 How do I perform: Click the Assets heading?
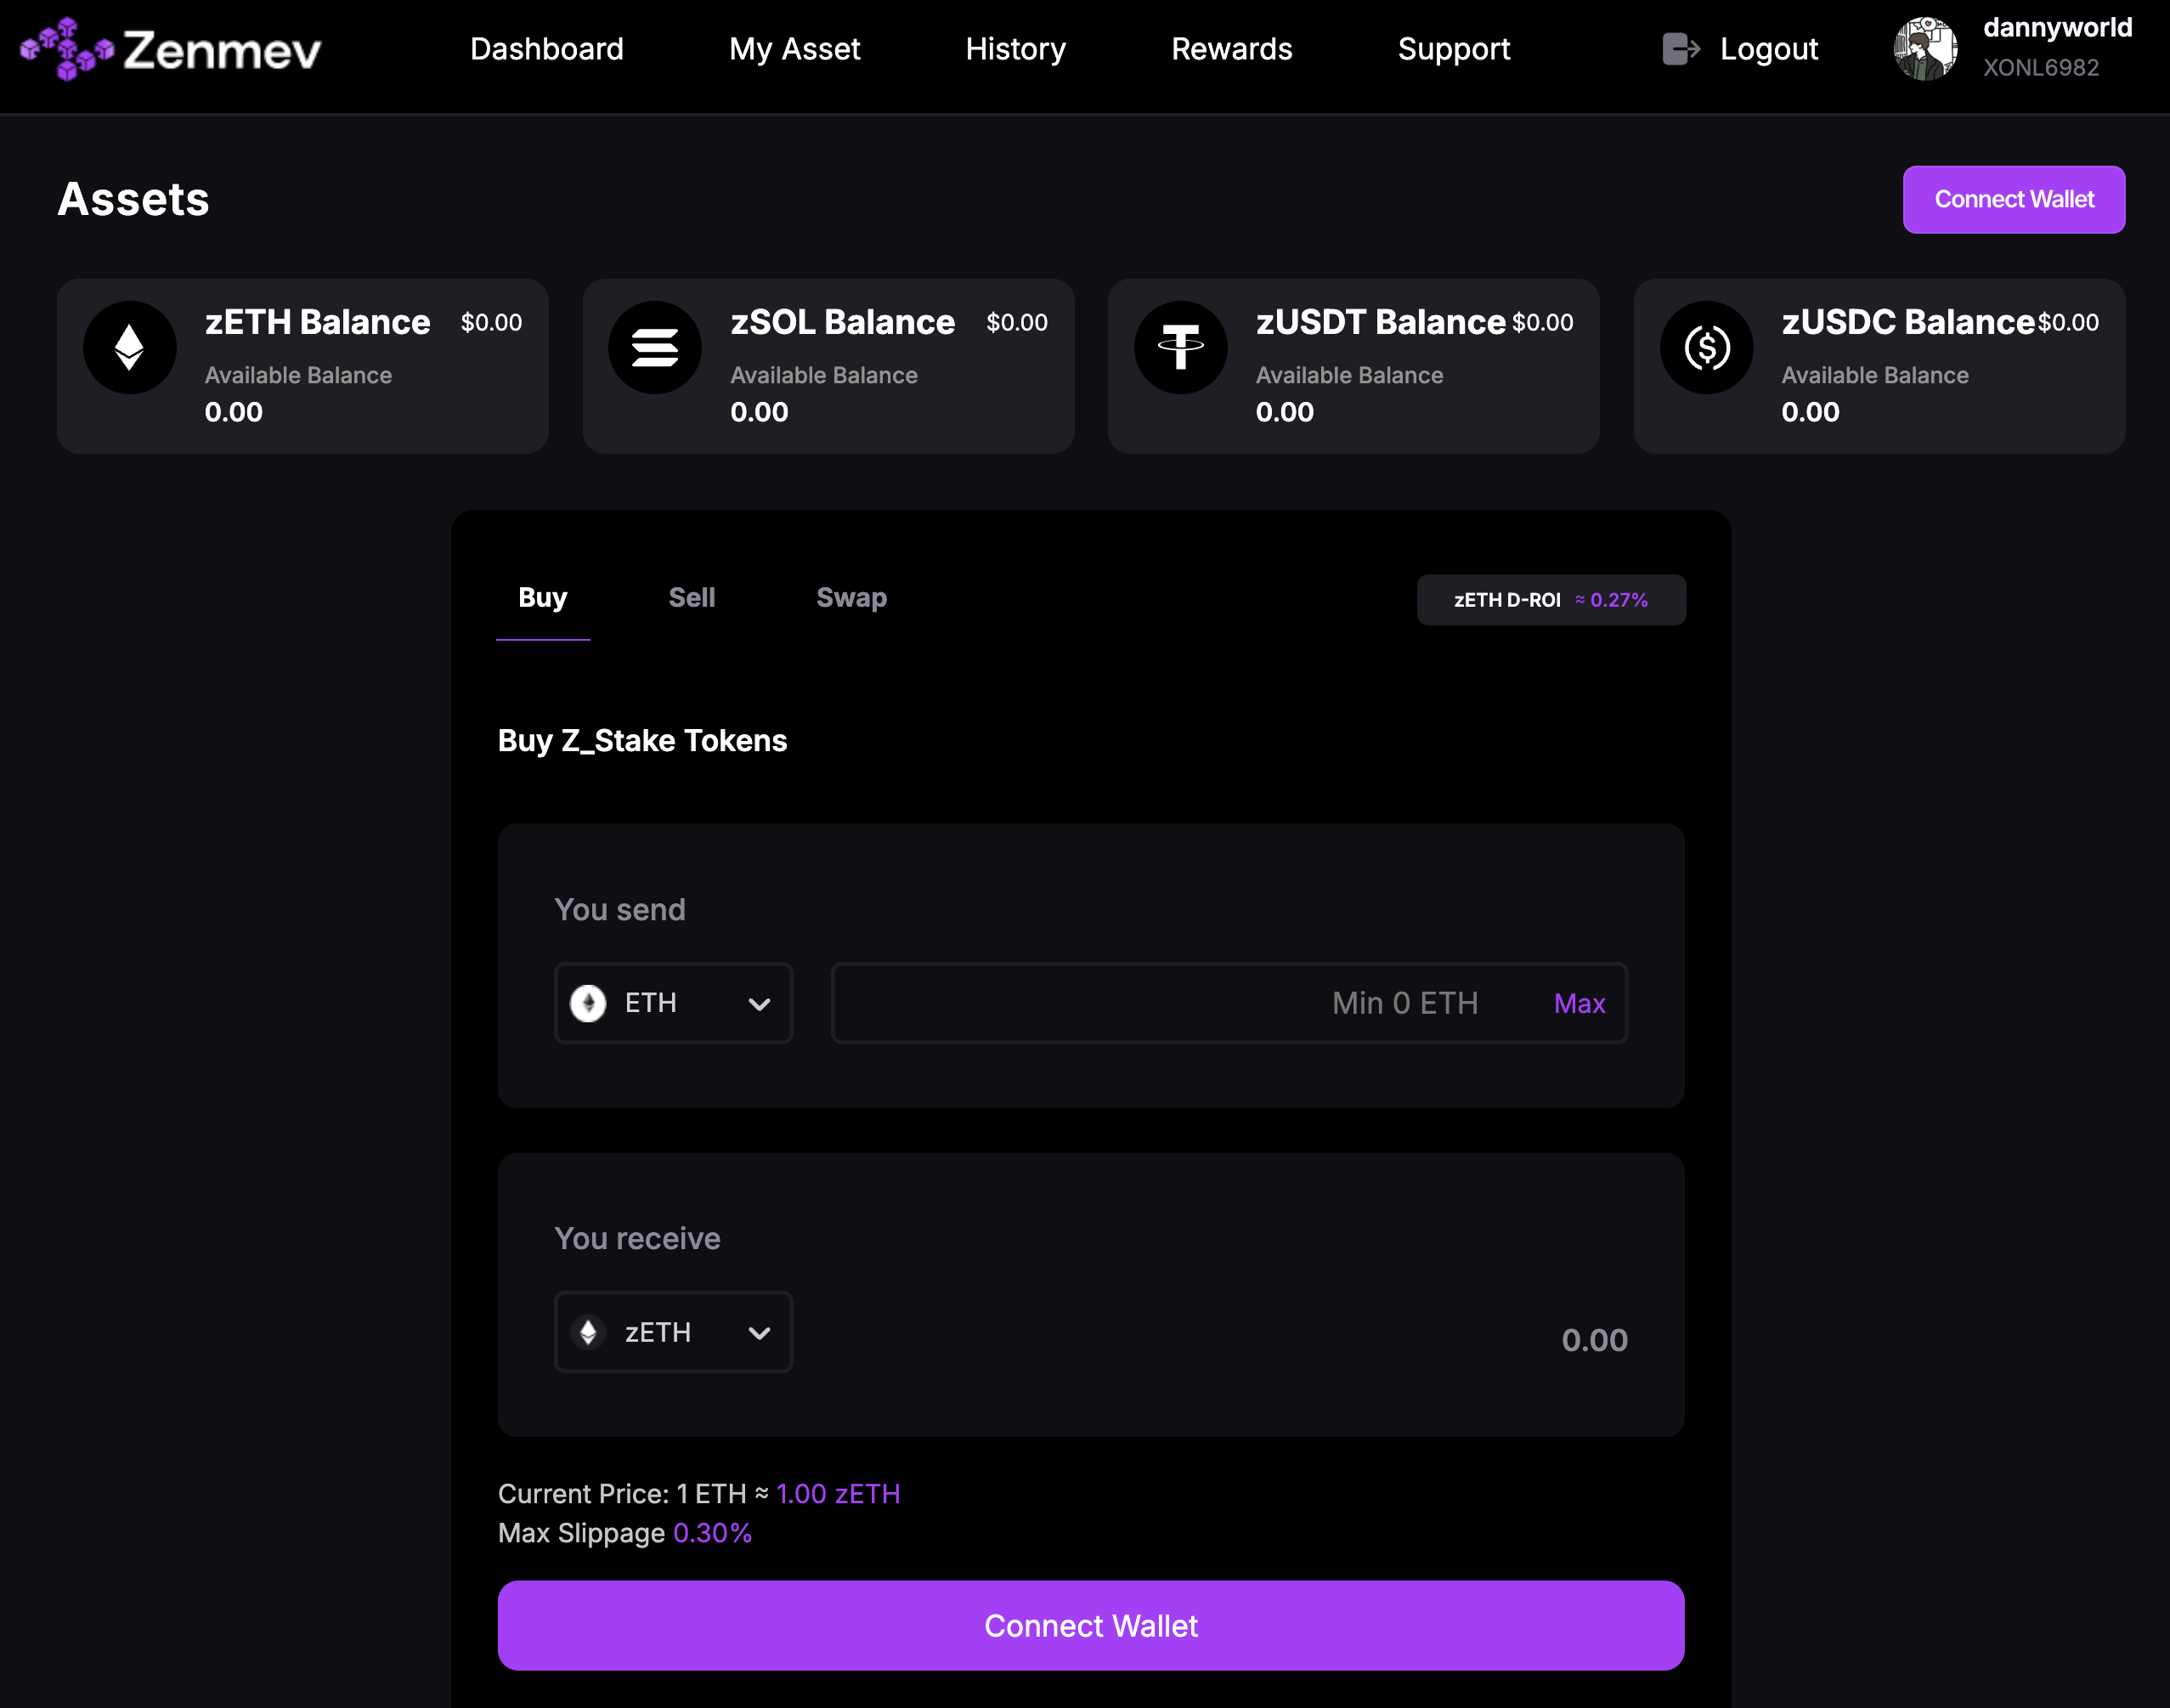(133, 199)
